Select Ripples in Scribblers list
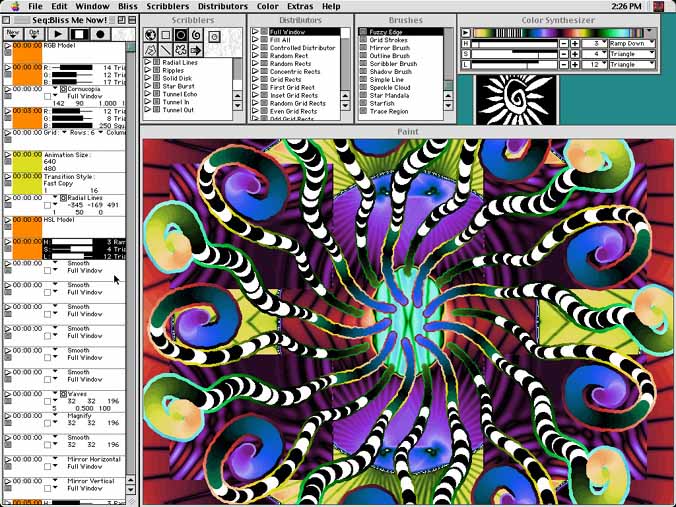Screen dimensions: 676x507 (173, 70)
